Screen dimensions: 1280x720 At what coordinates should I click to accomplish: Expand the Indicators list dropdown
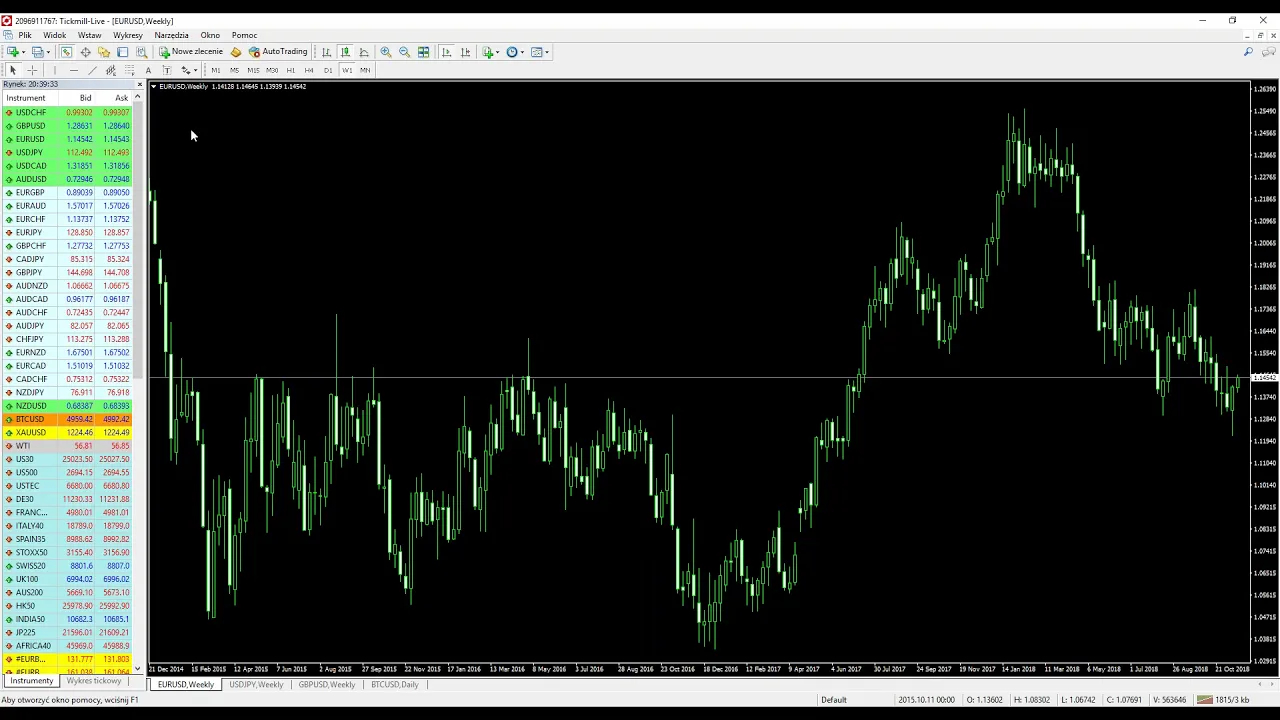497,52
